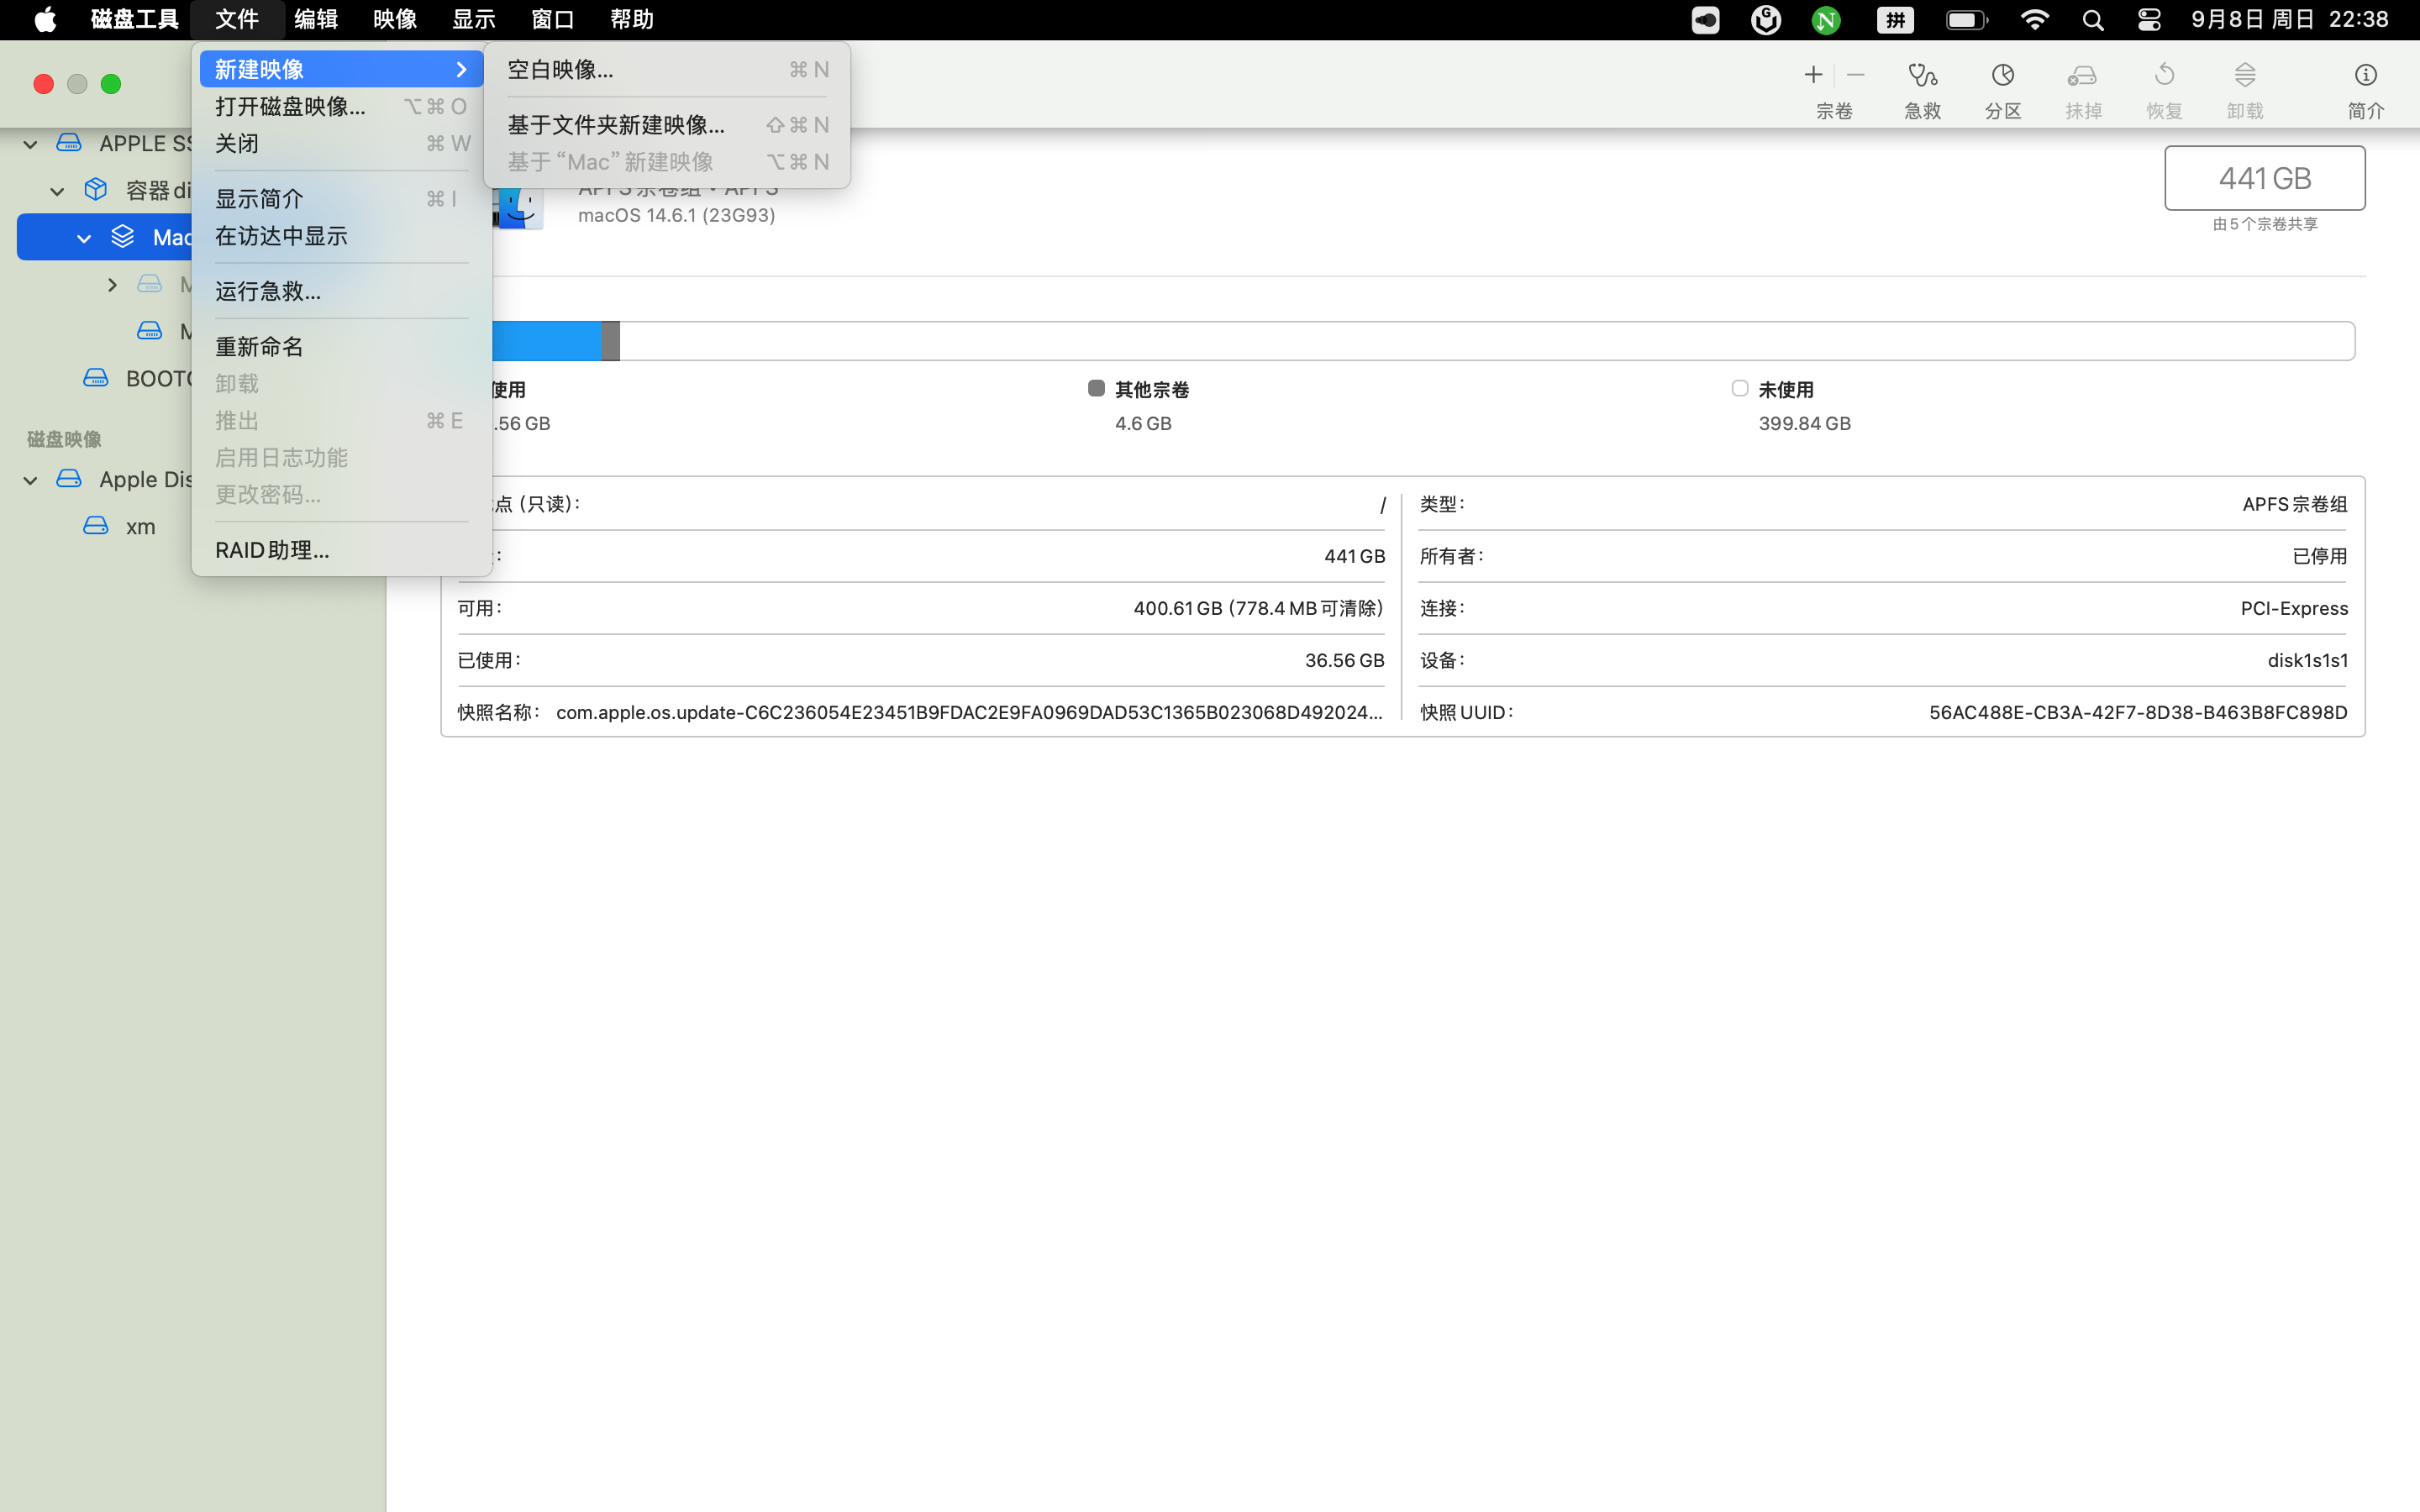
Task: Choose Close (关闭) in the File menu
Action: click(341, 143)
